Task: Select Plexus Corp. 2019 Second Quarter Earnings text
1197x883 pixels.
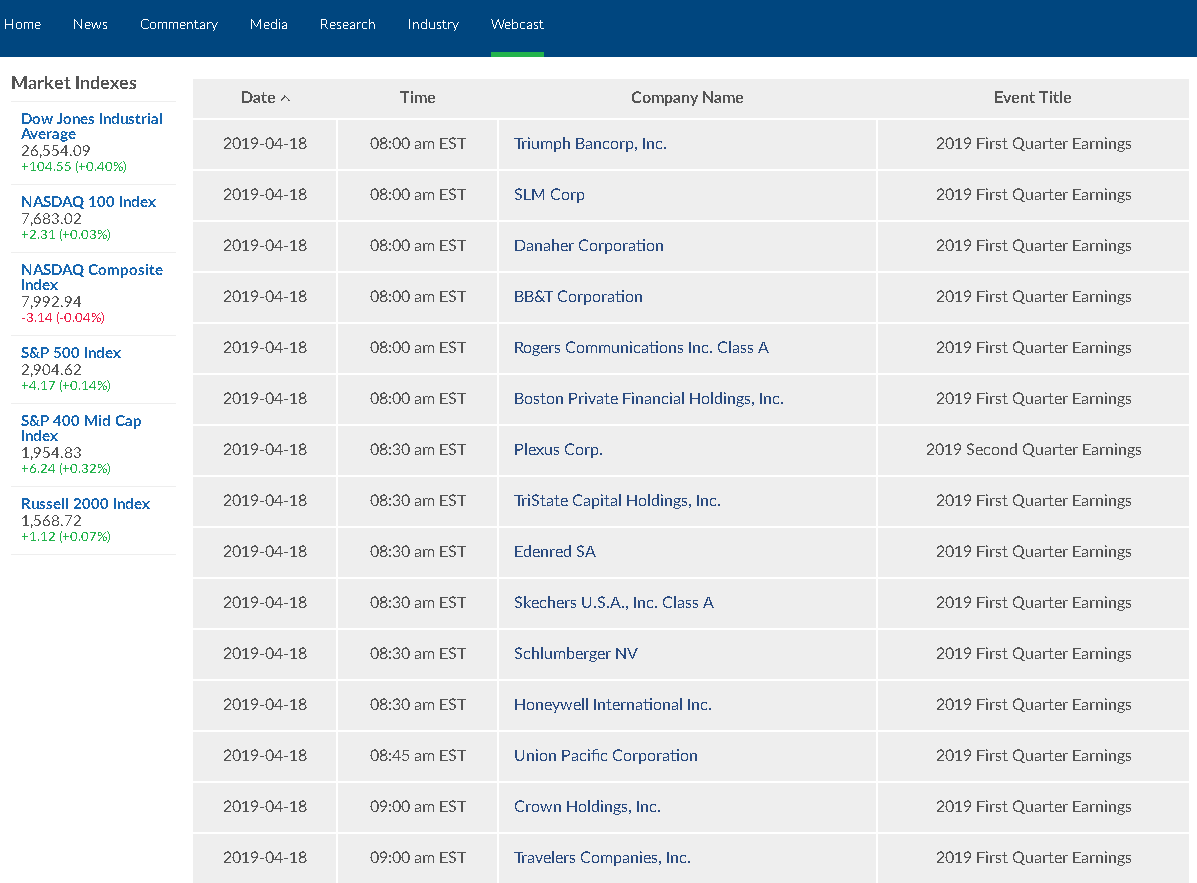Action: pyautogui.click(x=1034, y=450)
